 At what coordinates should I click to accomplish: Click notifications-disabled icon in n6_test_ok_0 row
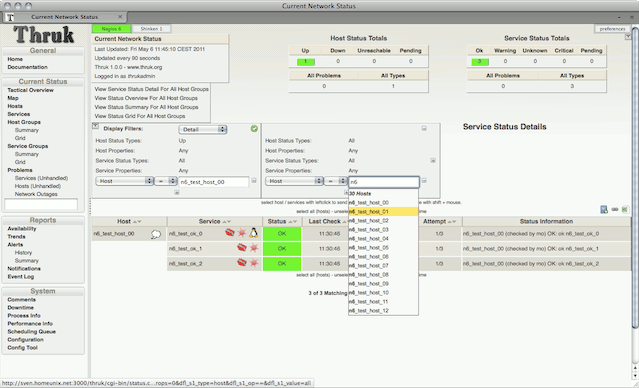[x=230, y=233]
